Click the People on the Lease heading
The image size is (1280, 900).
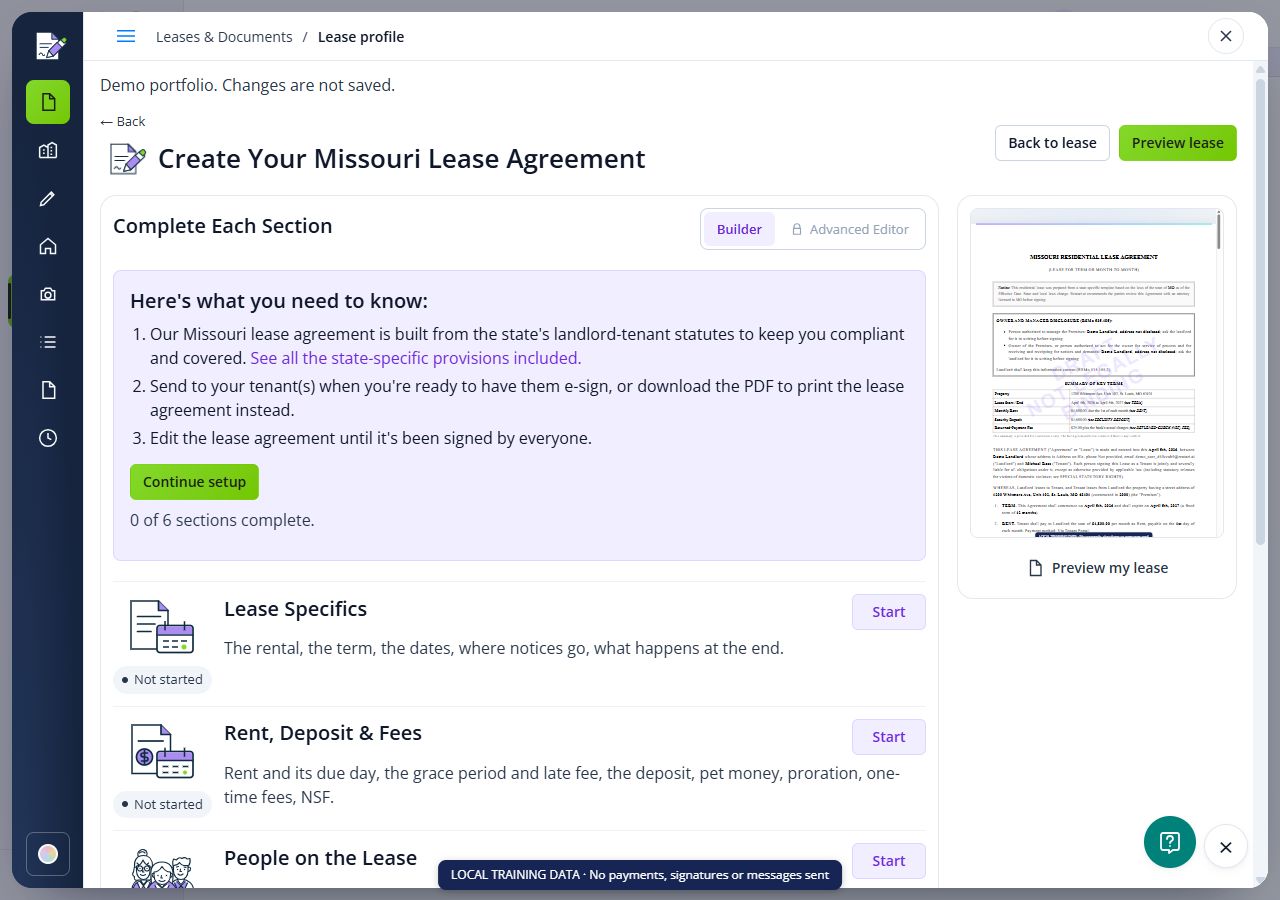tap(320, 858)
